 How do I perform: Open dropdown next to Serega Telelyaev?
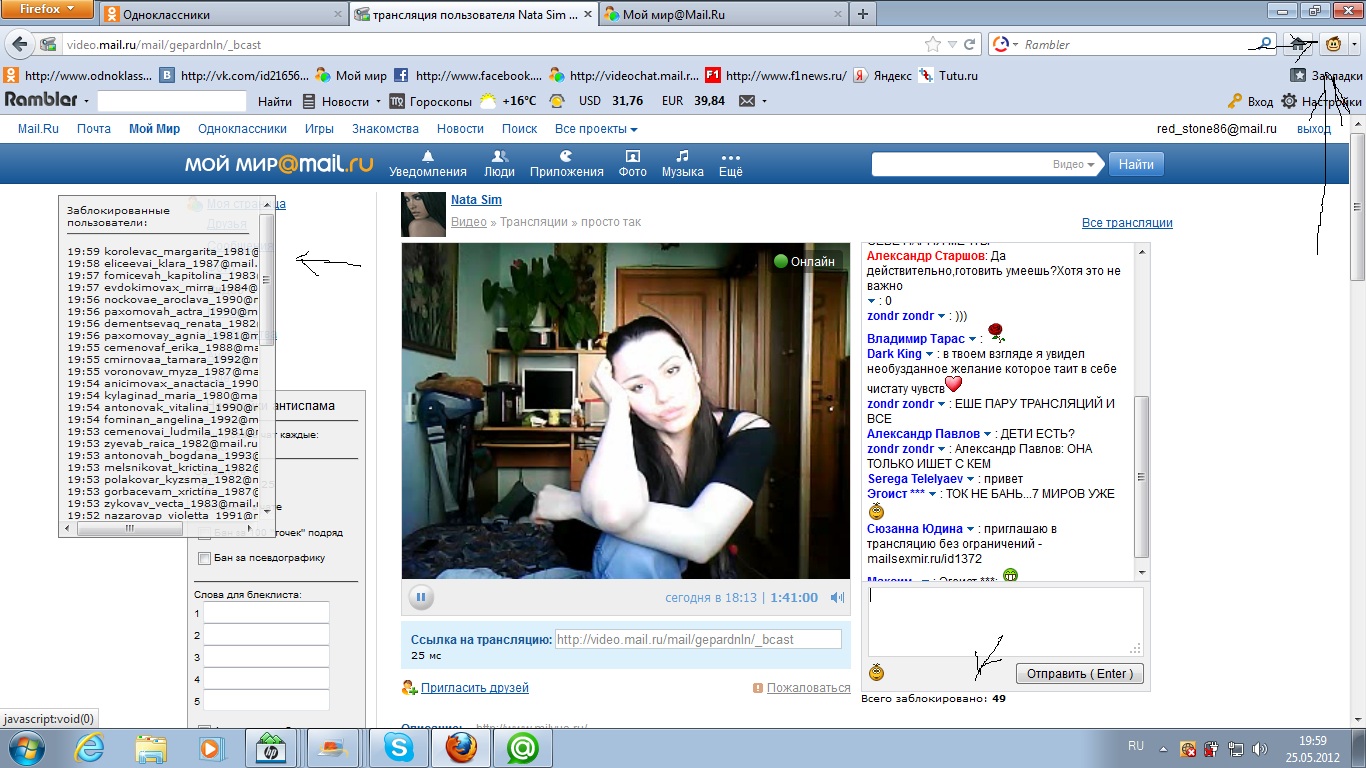(x=971, y=479)
